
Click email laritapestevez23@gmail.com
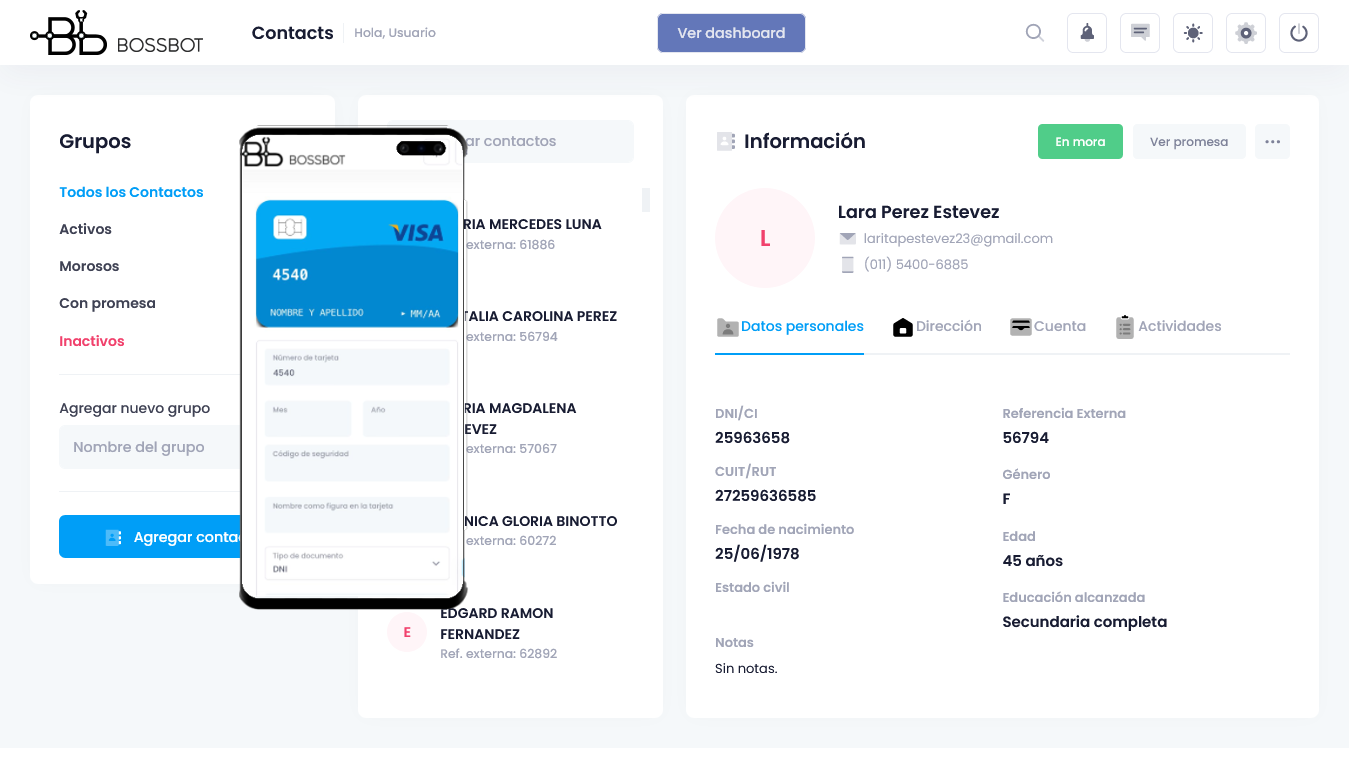pos(958,238)
